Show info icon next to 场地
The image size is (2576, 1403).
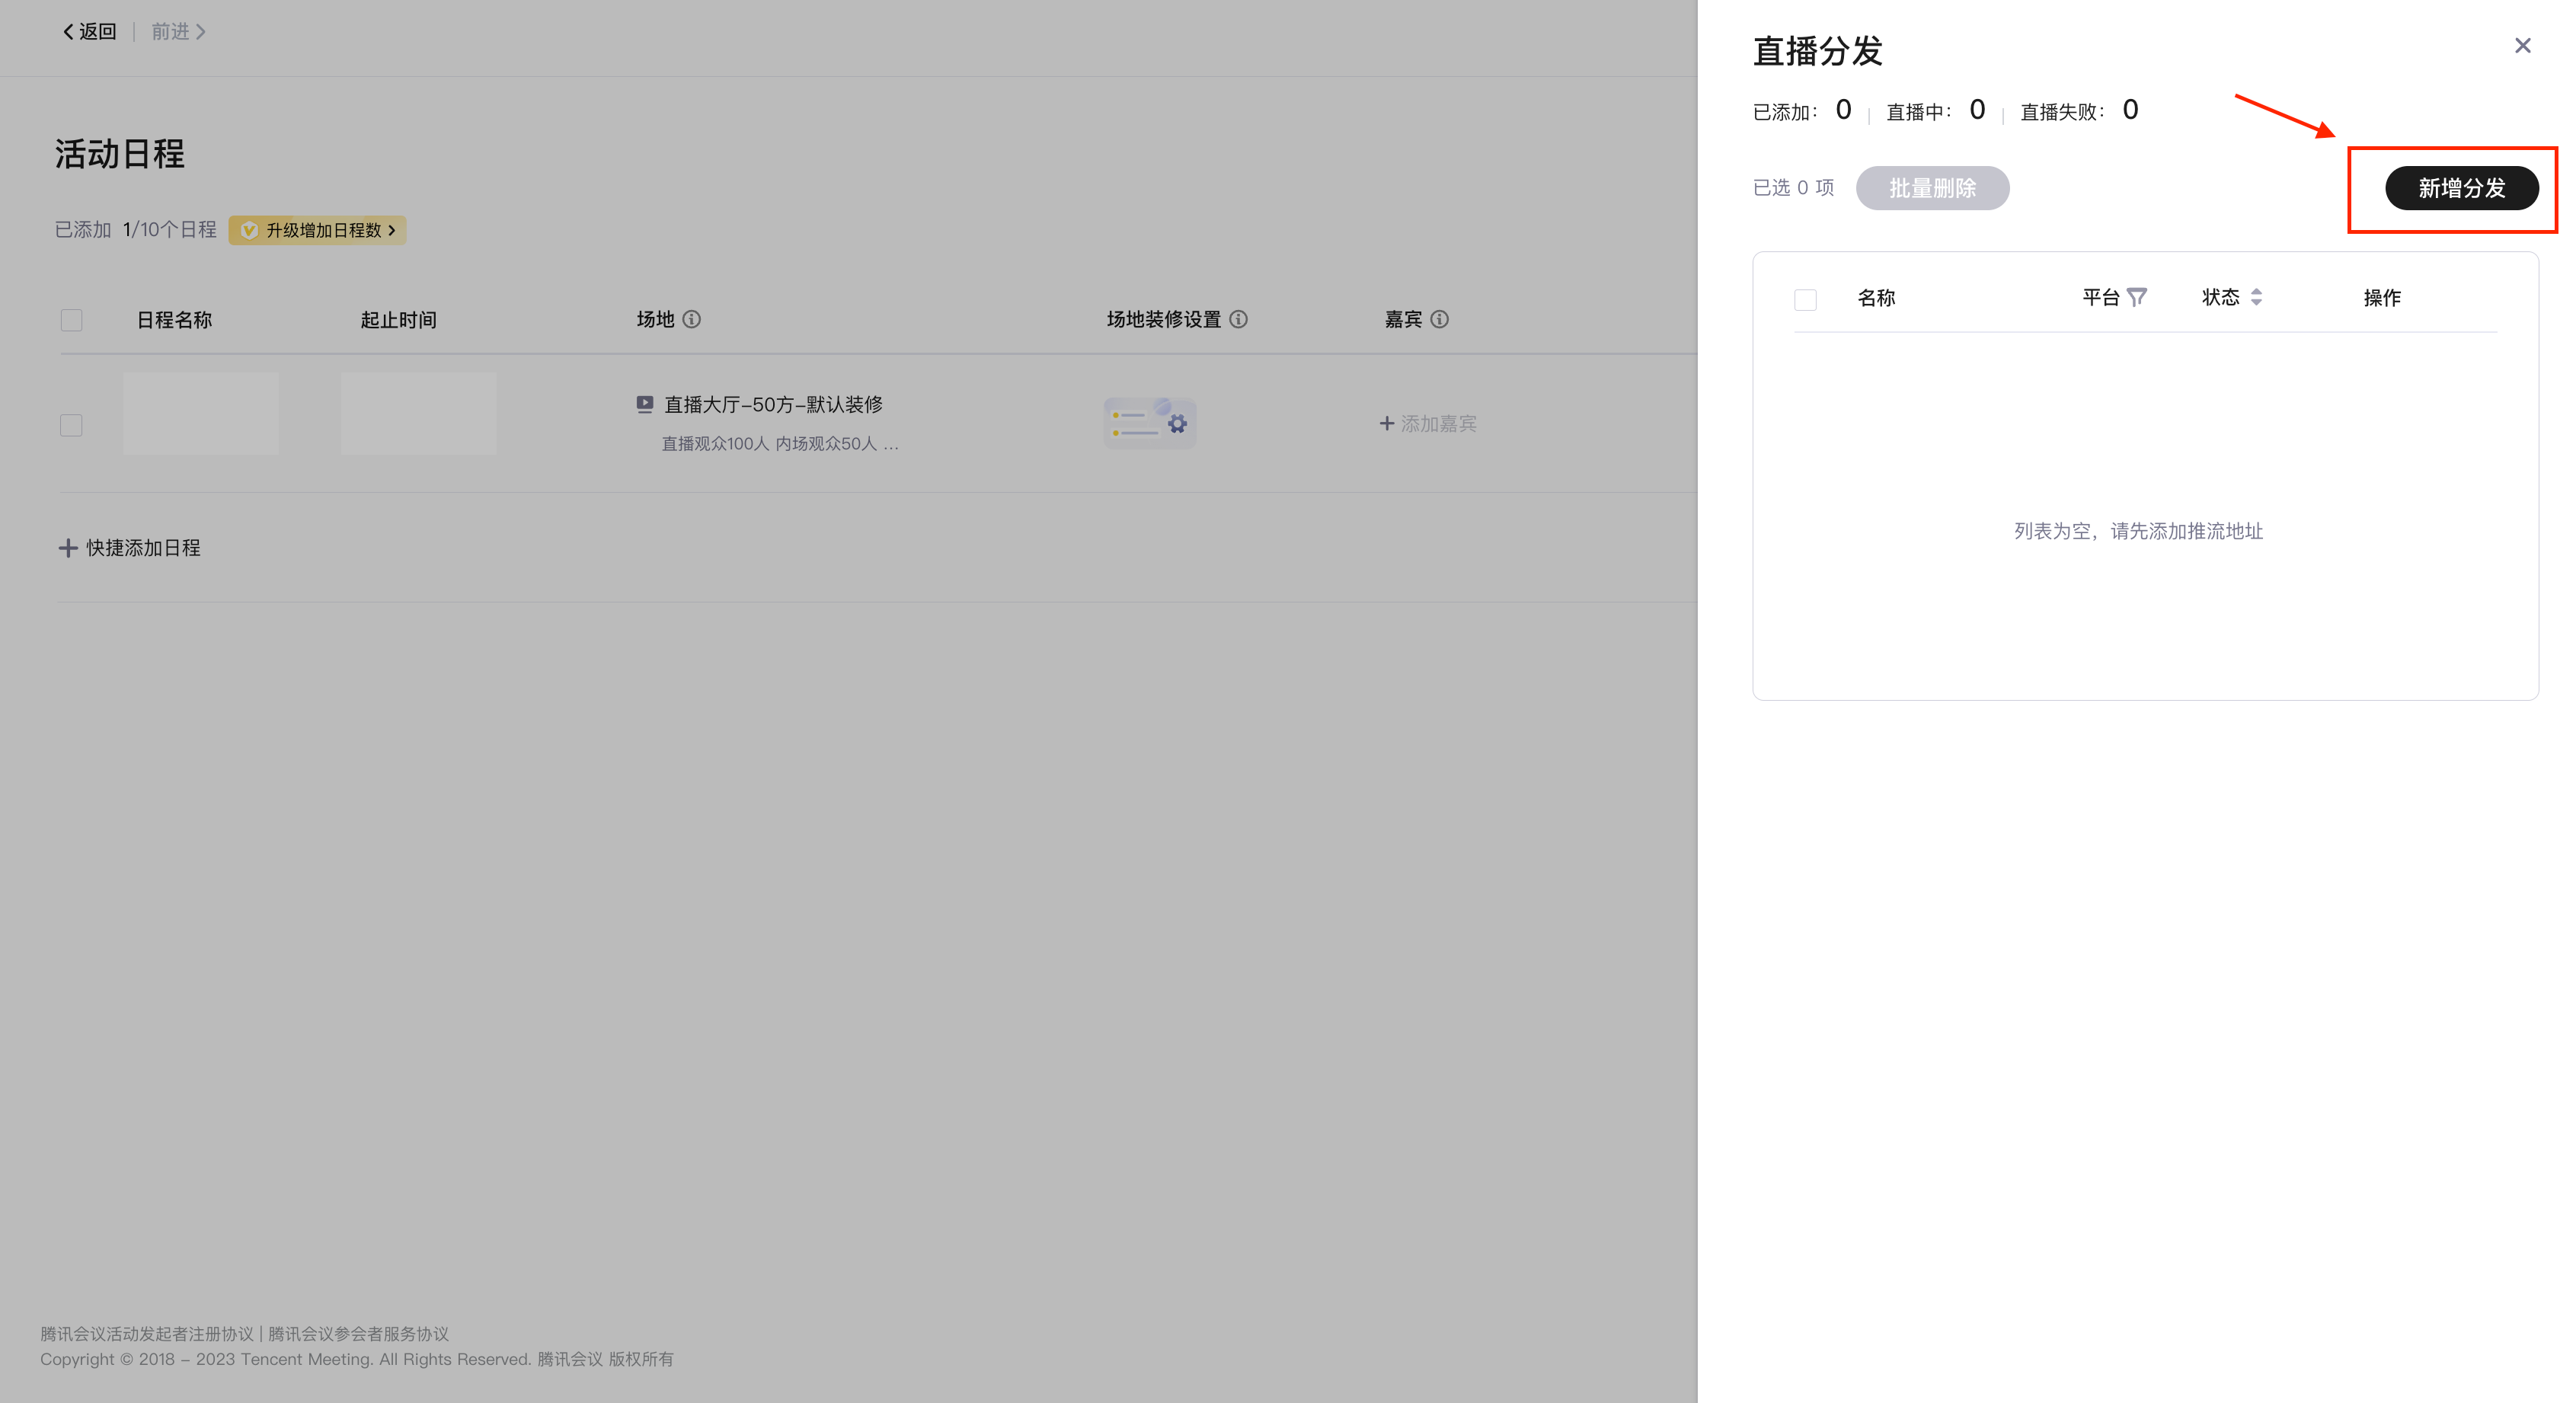click(x=691, y=319)
